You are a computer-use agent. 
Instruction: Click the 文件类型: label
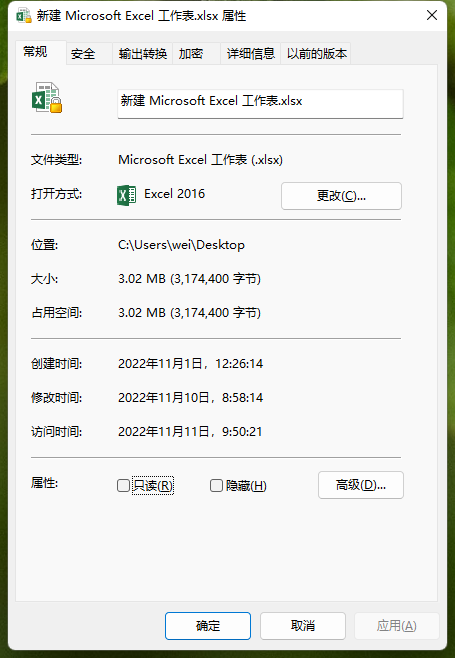click(x=57, y=160)
